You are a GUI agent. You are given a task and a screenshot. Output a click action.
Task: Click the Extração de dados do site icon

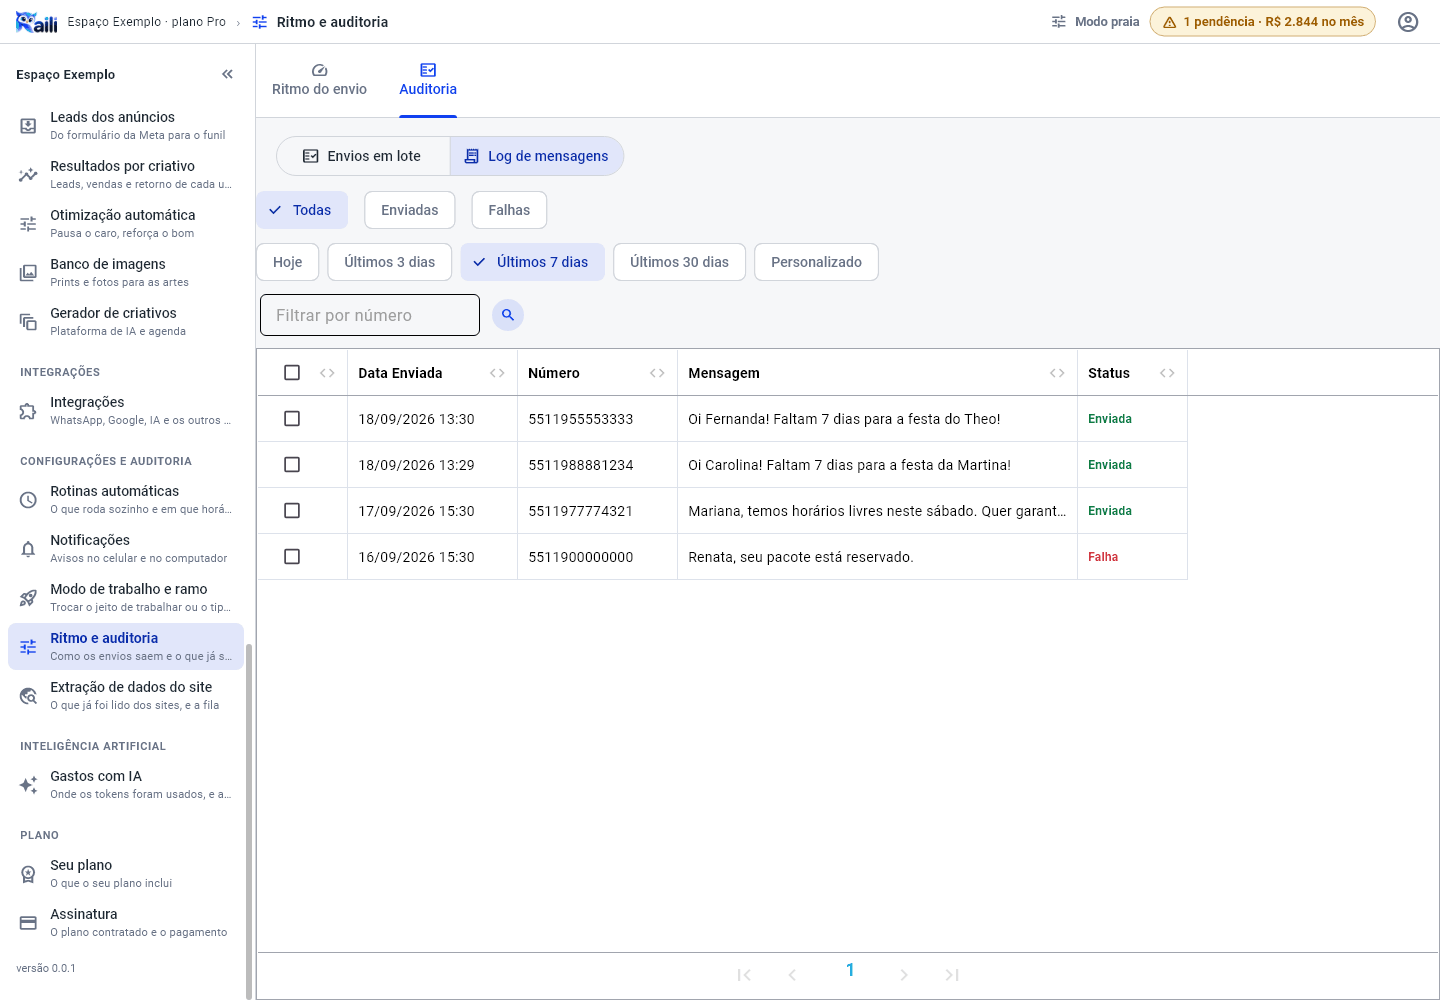coord(28,696)
